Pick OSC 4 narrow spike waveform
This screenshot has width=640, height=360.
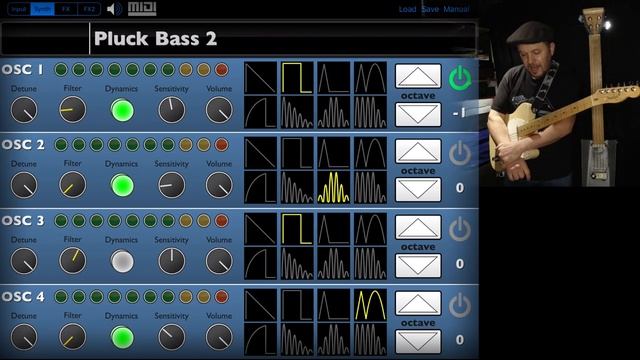pos(333,305)
